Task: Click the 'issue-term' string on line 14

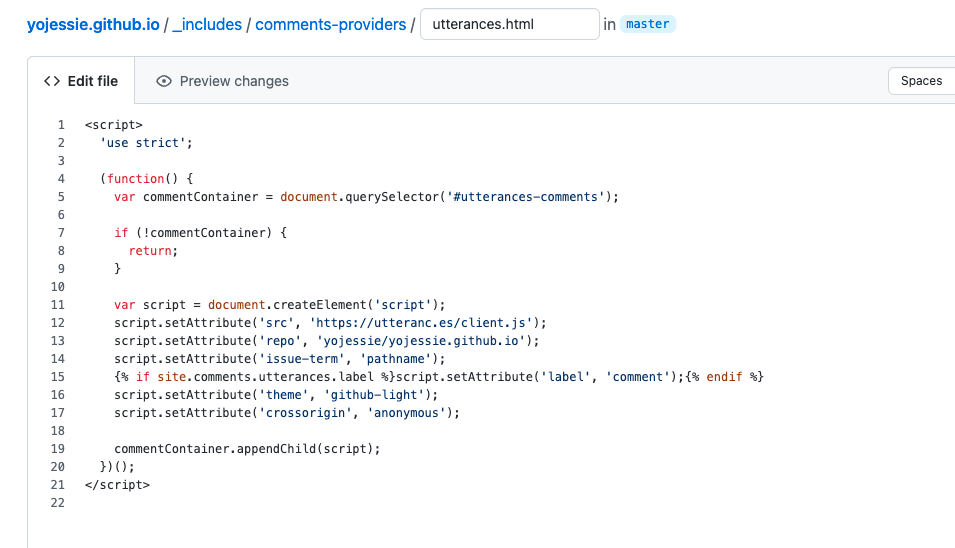Action: coord(302,359)
